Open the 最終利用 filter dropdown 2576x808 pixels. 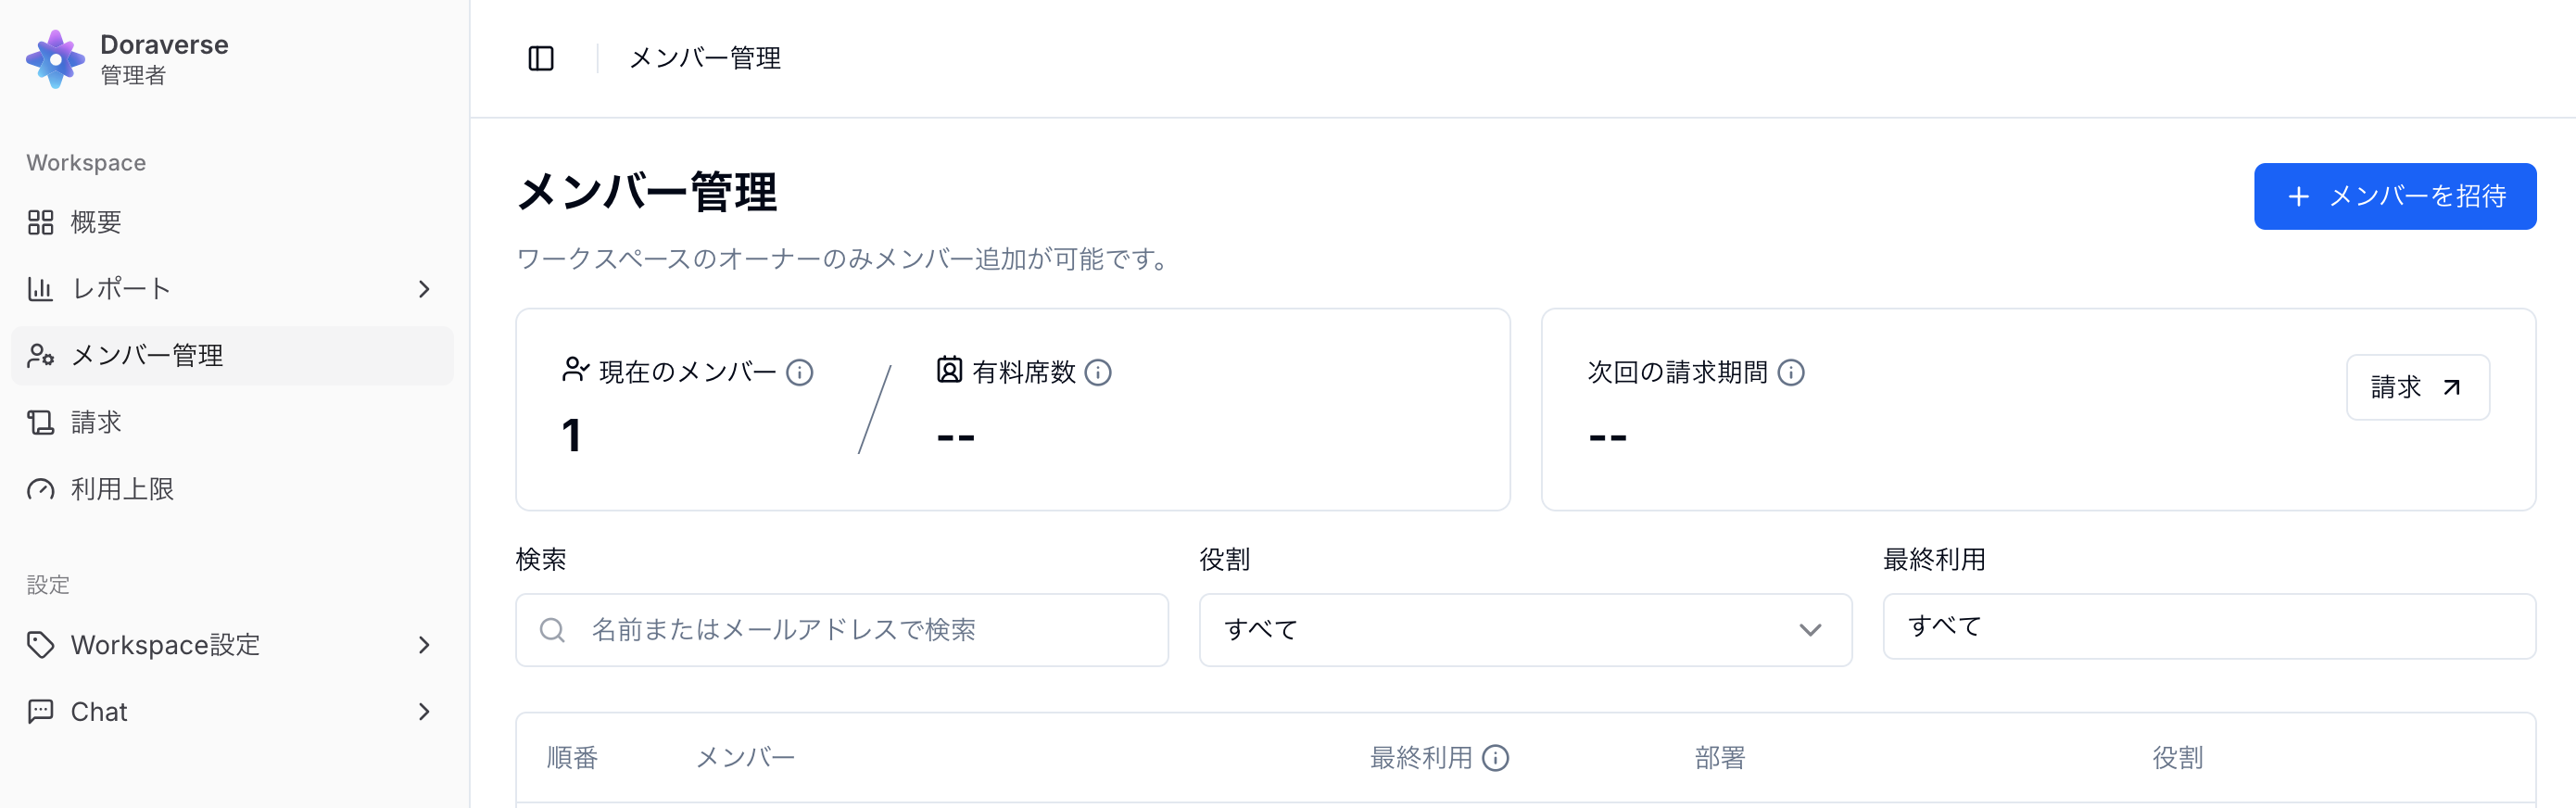pyautogui.click(x=2208, y=626)
